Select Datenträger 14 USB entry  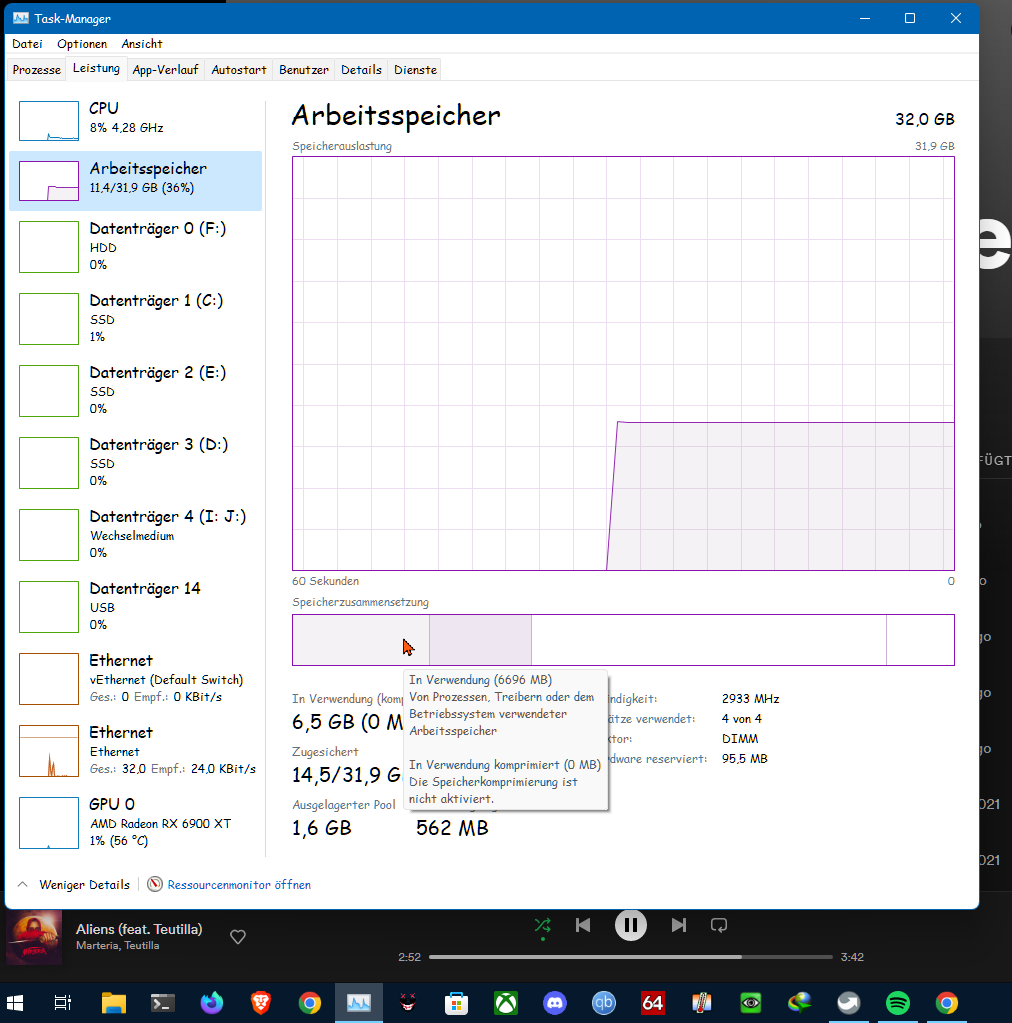coord(136,606)
